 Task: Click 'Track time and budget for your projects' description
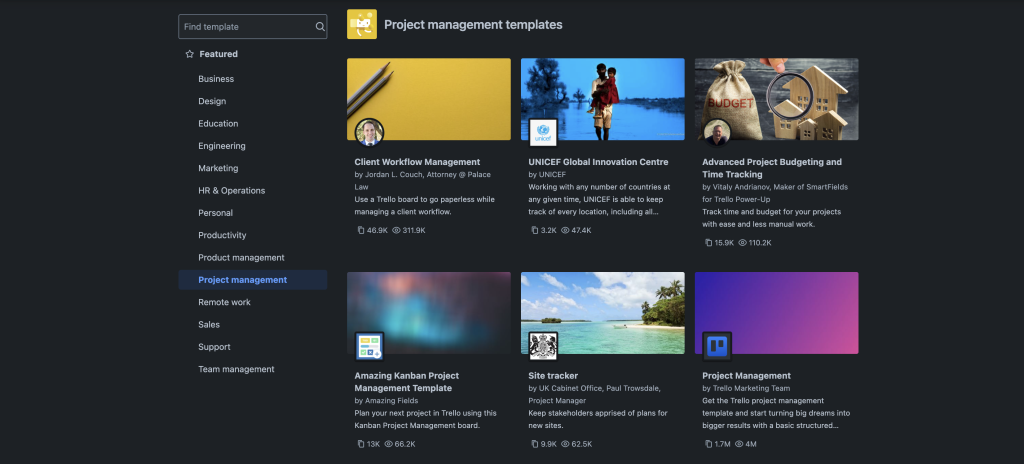[x=771, y=218]
